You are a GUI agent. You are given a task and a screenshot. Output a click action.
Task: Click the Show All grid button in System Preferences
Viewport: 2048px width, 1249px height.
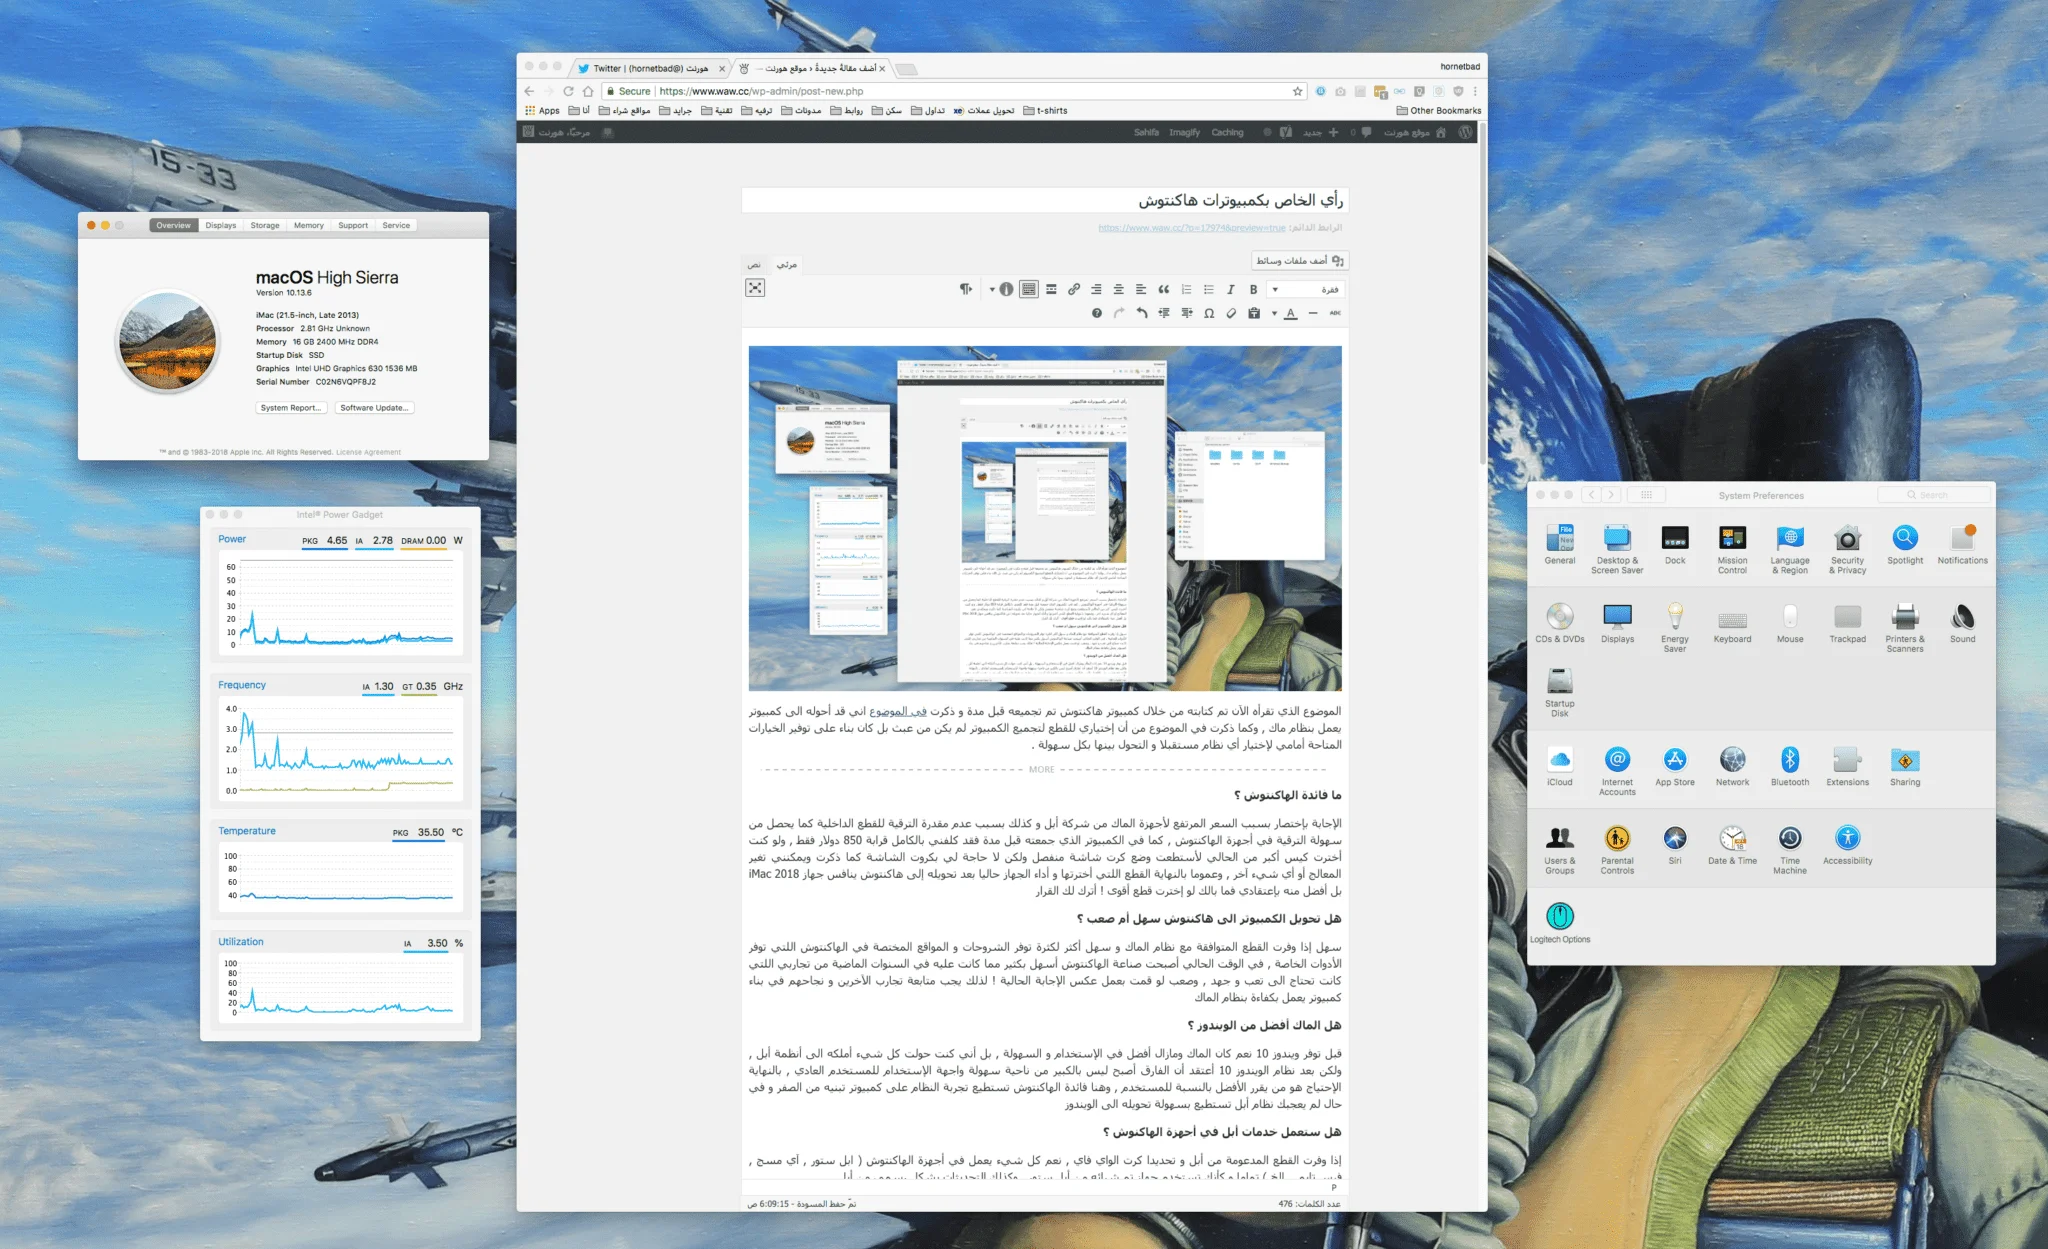pos(1646,495)
